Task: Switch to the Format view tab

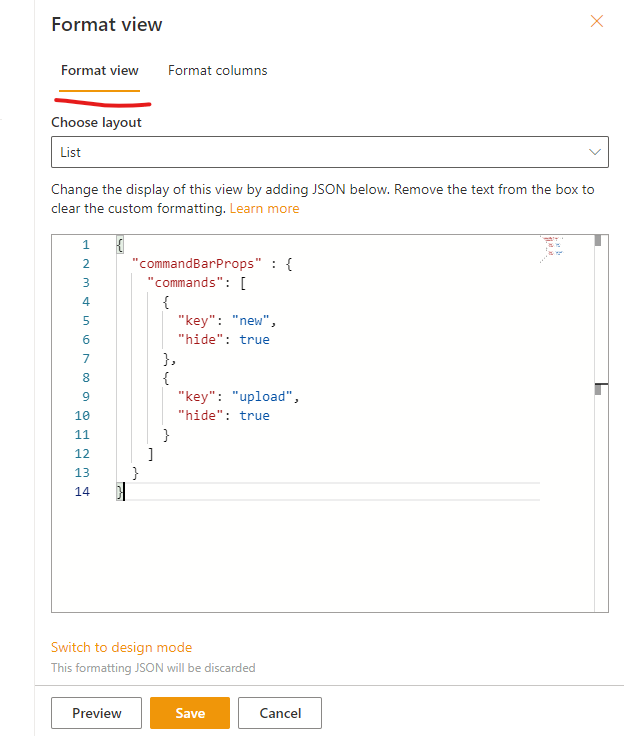Action: [x=100, y=70]
